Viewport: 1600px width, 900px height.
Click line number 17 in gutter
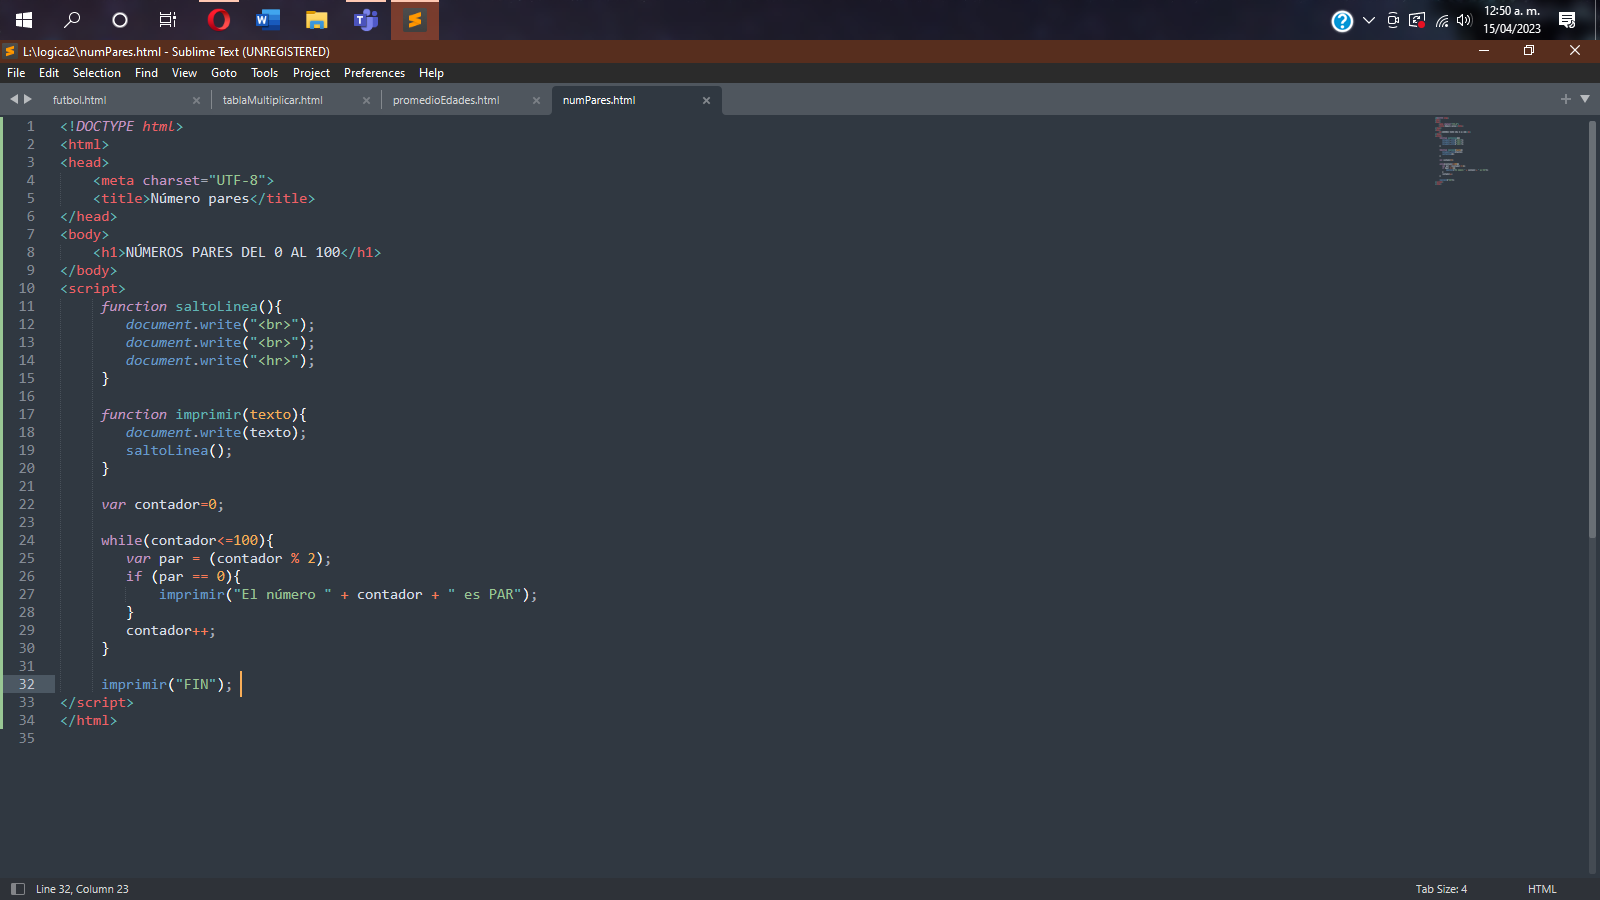point(26,414)
